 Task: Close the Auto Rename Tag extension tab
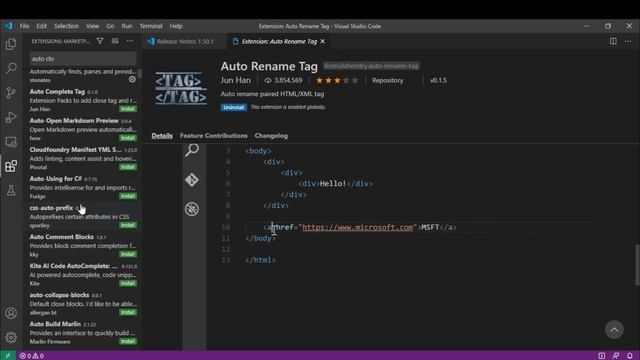pos(323,41)
